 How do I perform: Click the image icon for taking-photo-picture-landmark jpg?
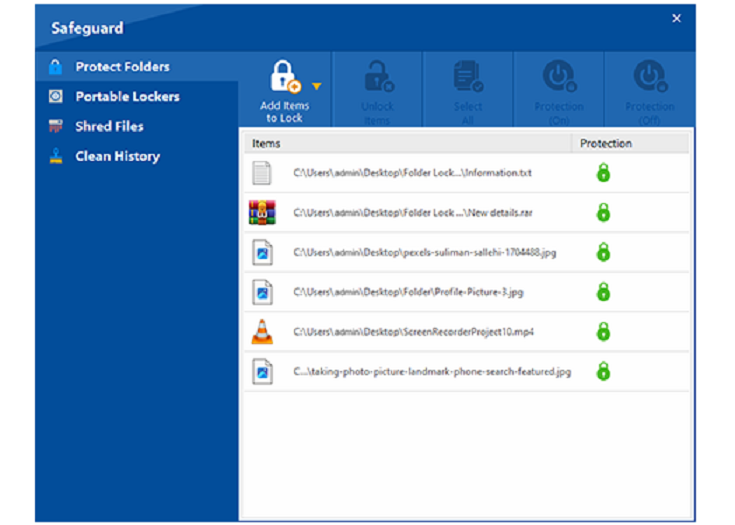262,372
